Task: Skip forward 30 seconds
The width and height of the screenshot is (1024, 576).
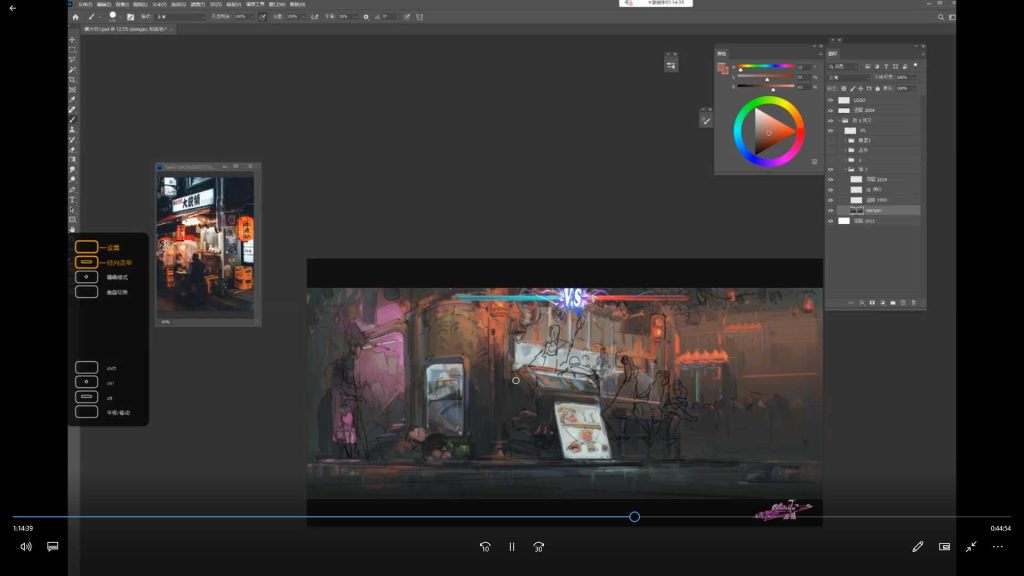Action: [x=539, y=547]
